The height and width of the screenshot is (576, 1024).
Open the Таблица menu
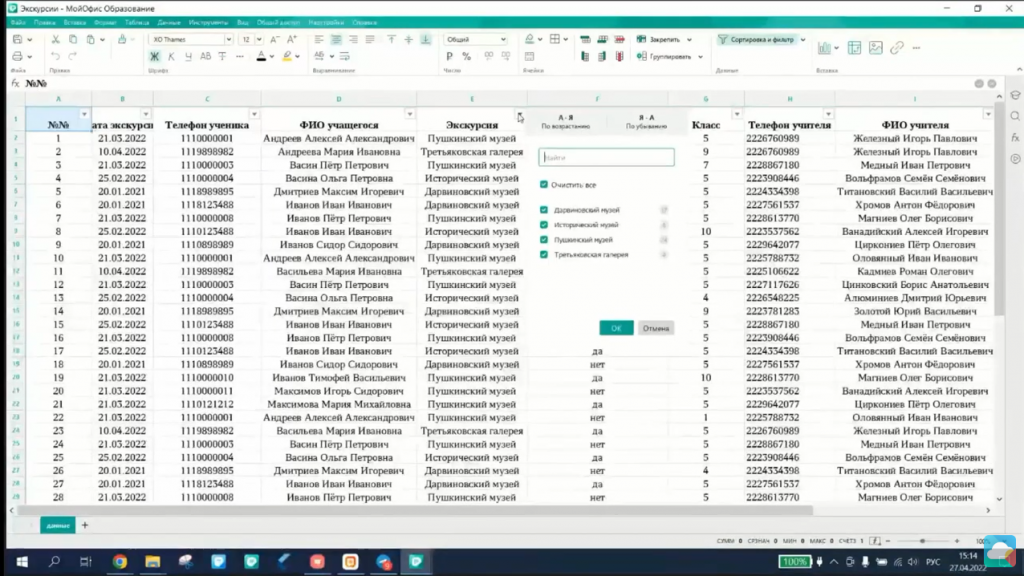click(136, 22)
